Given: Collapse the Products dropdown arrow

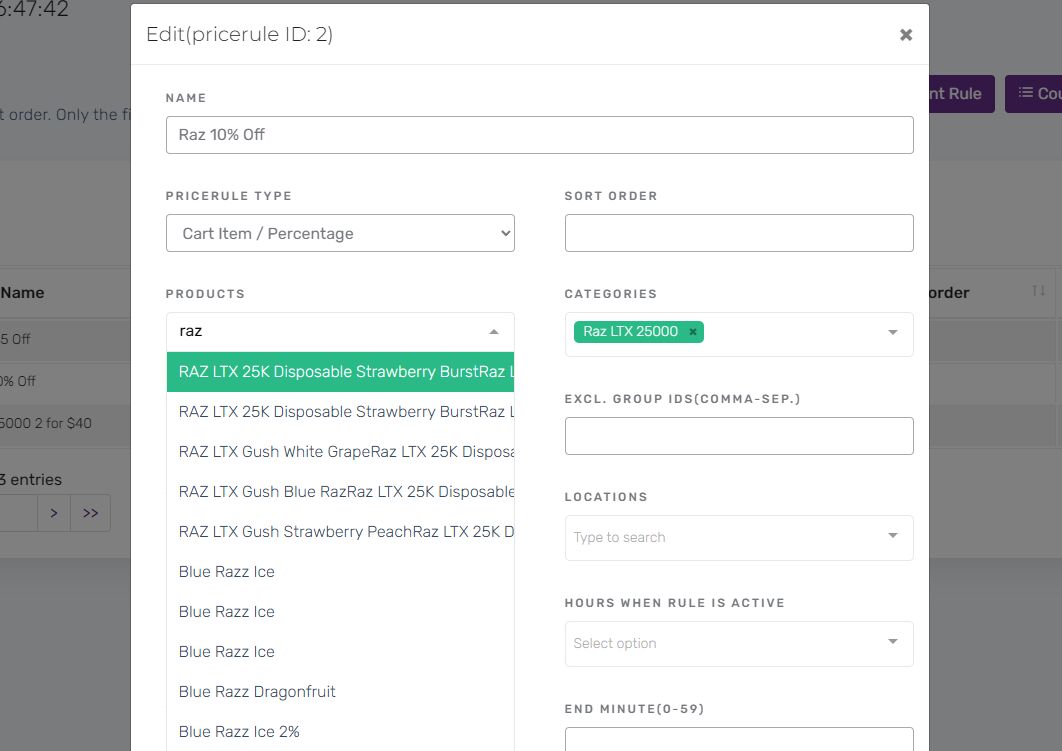Looking at the screenshot, I should click(494, 331).
